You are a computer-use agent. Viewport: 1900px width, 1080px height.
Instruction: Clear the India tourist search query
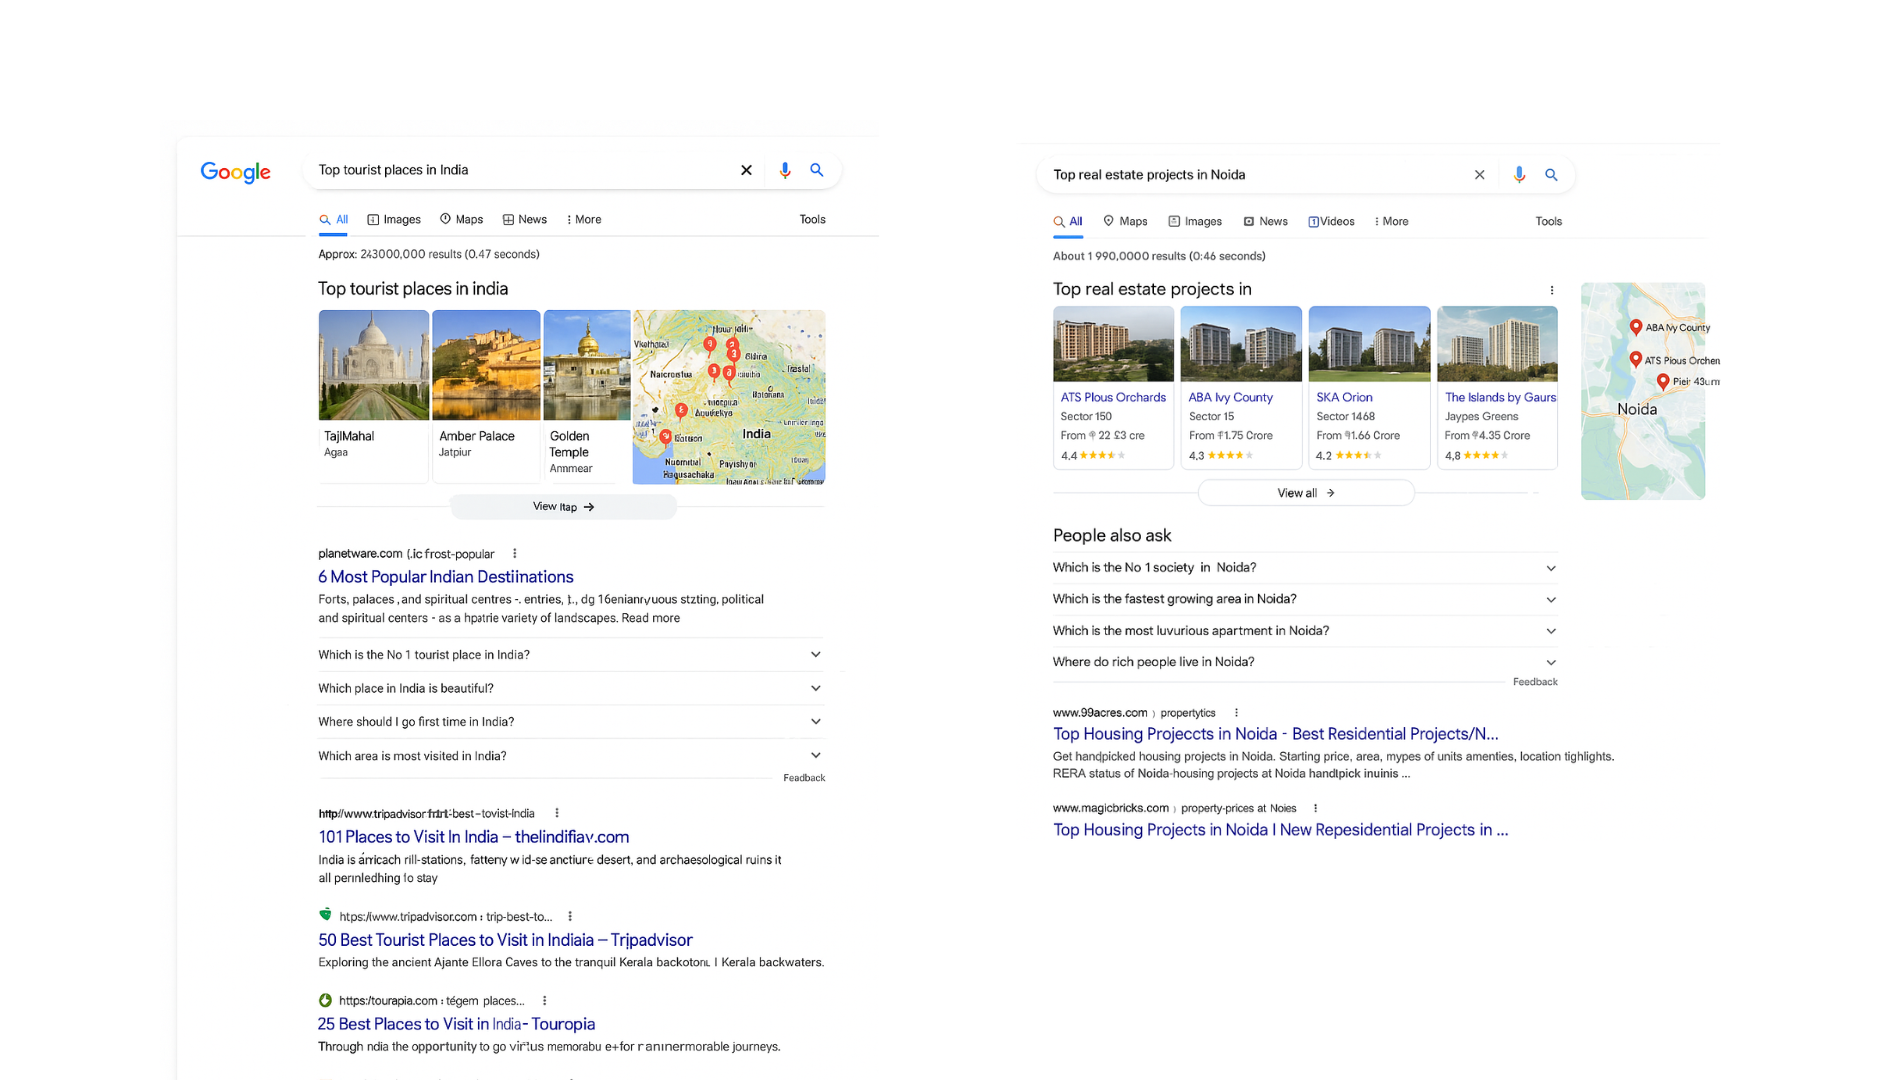point(746,170)
